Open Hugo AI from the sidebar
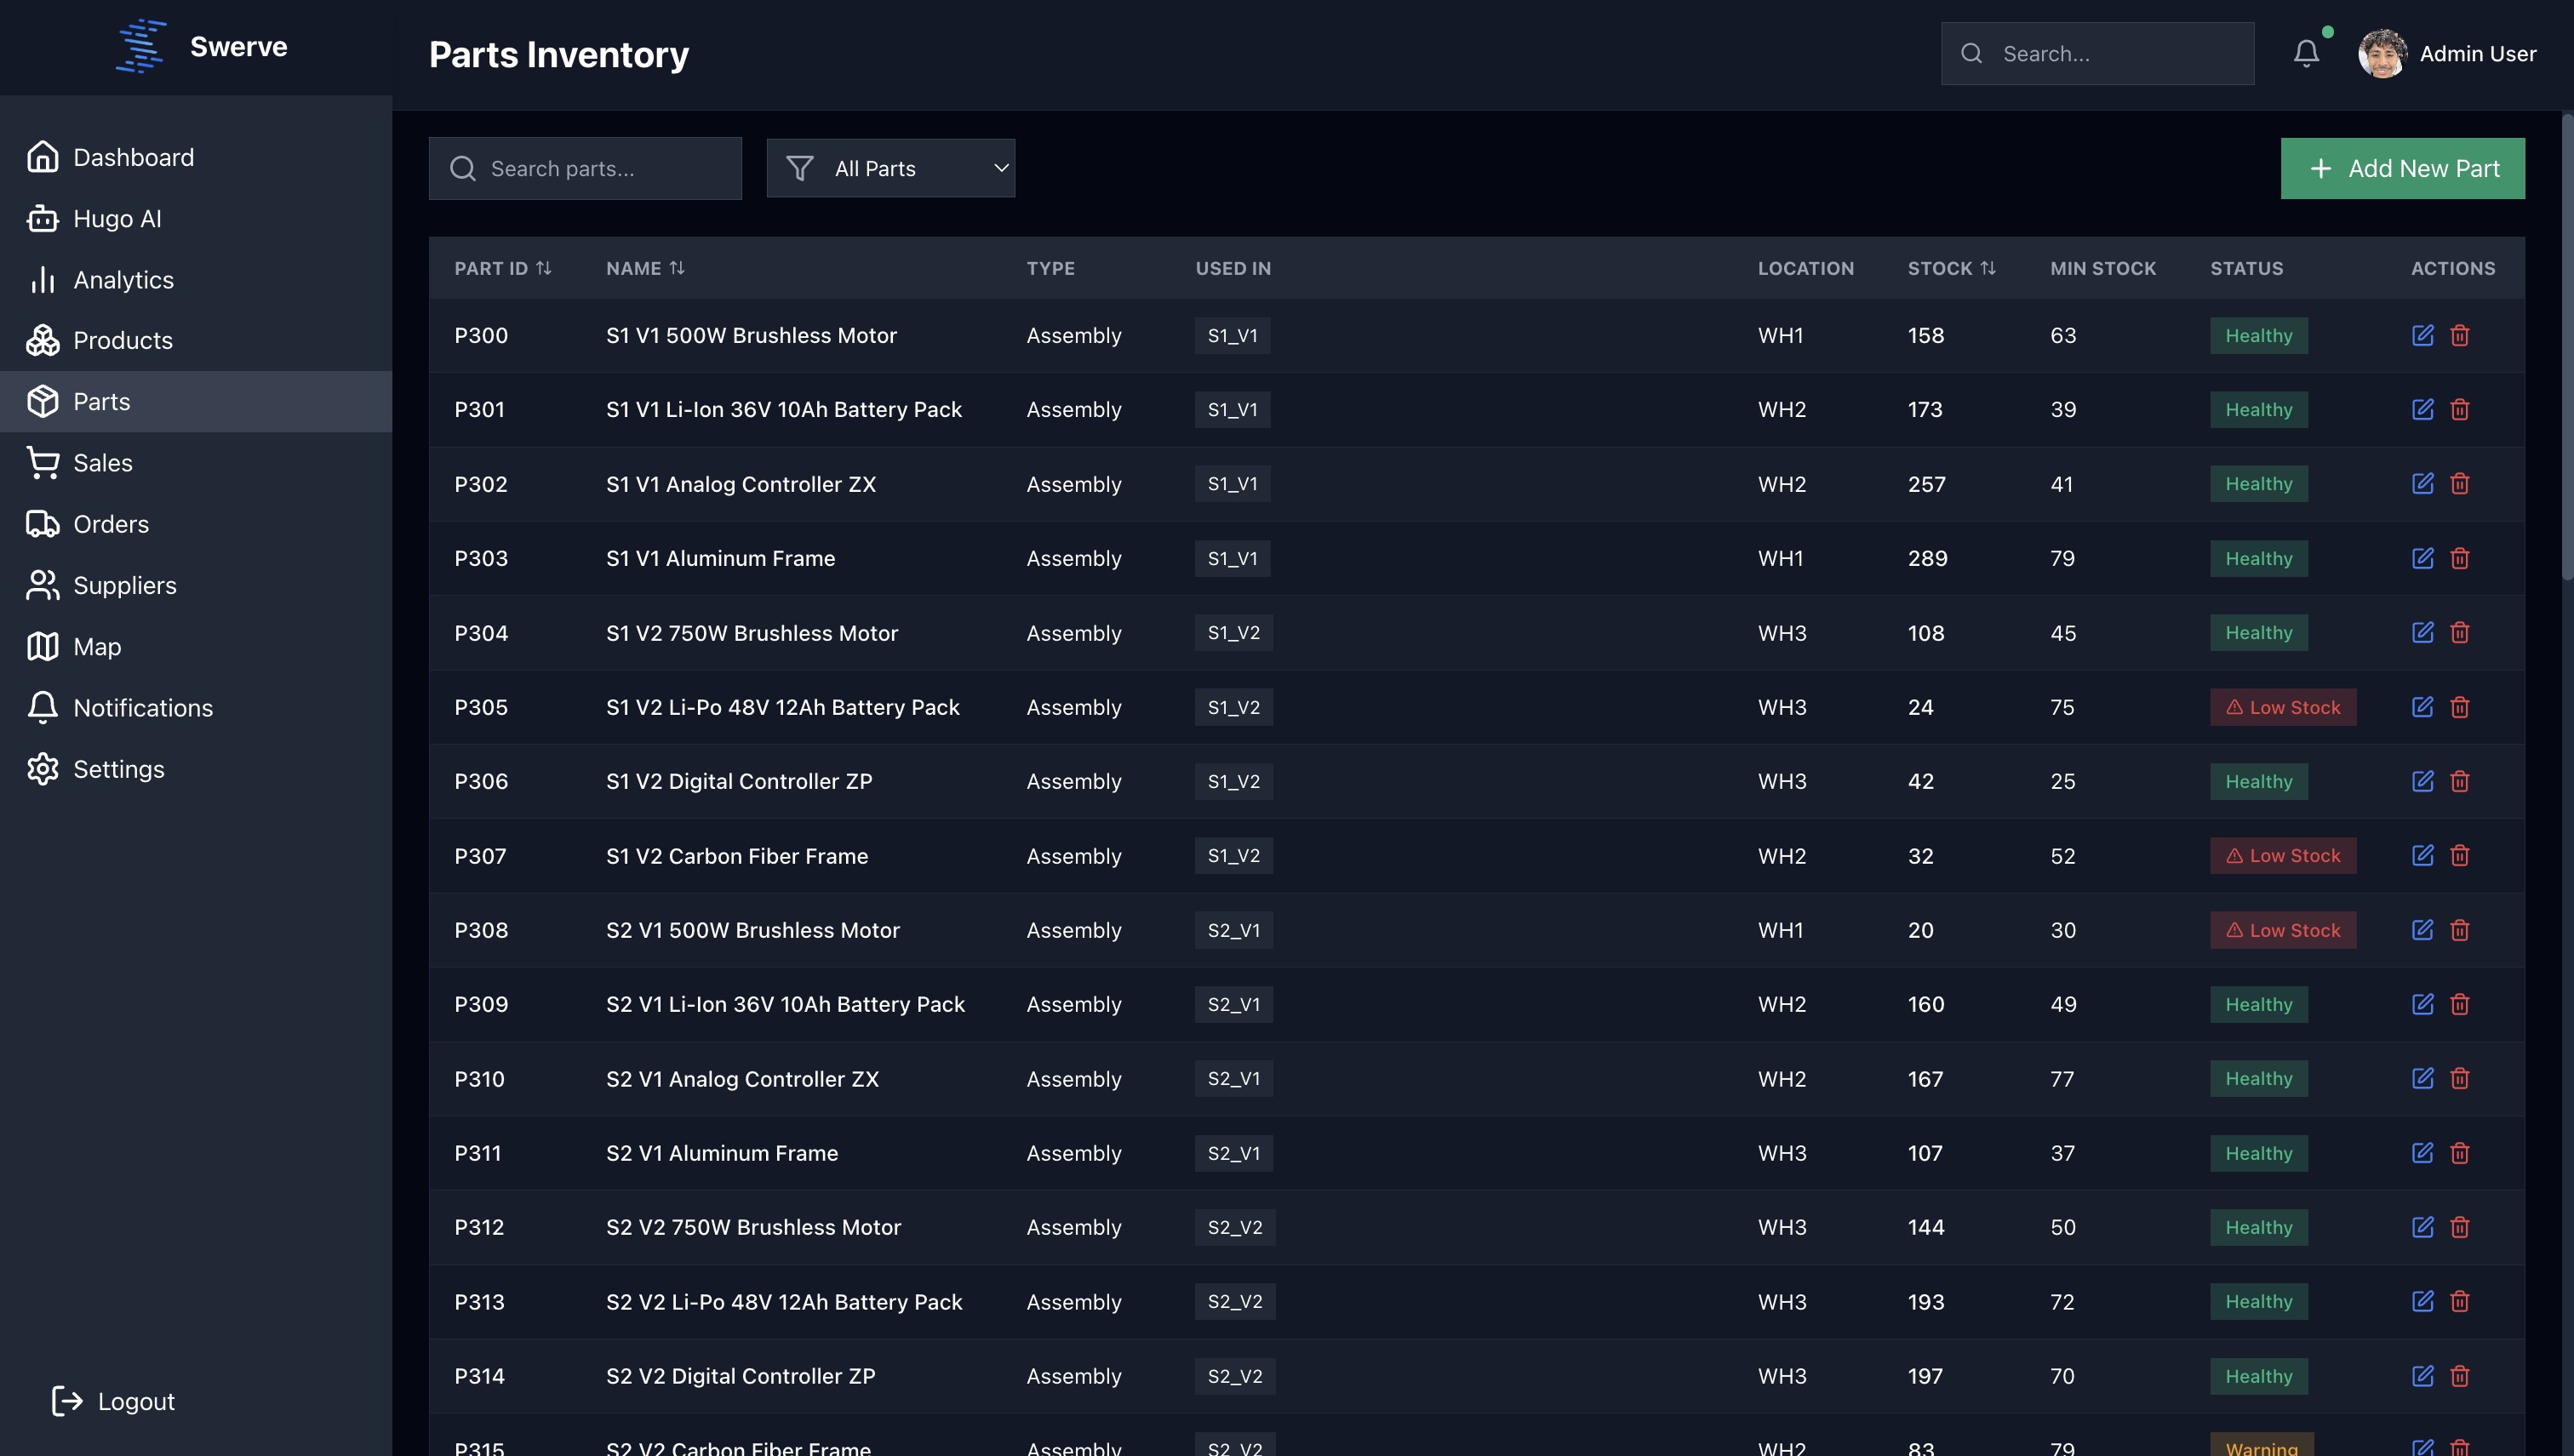Screen dimensions: 2574x1456 point(116,218)
